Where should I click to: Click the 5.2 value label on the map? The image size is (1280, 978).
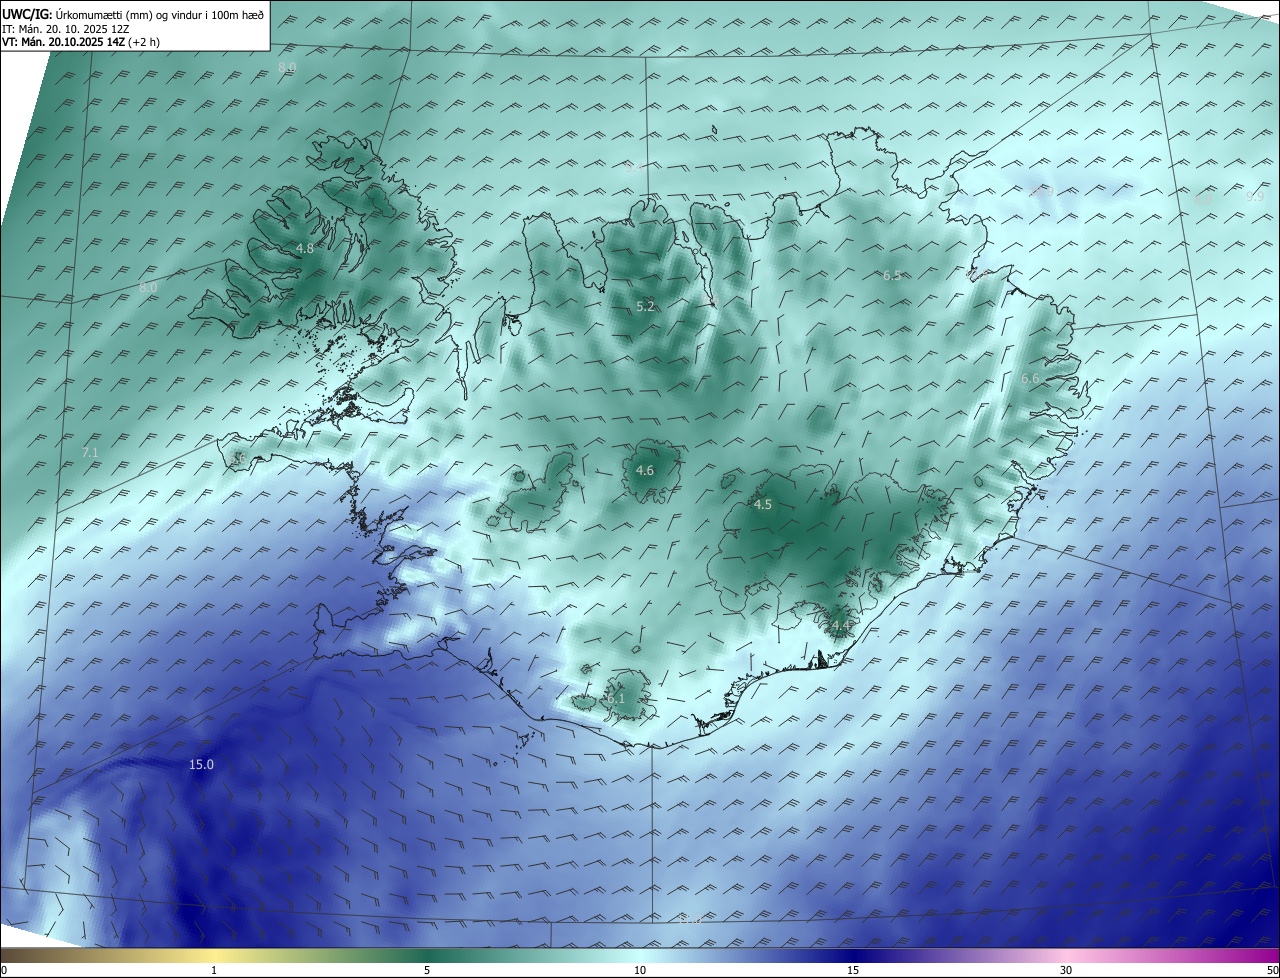click(645, 306)
